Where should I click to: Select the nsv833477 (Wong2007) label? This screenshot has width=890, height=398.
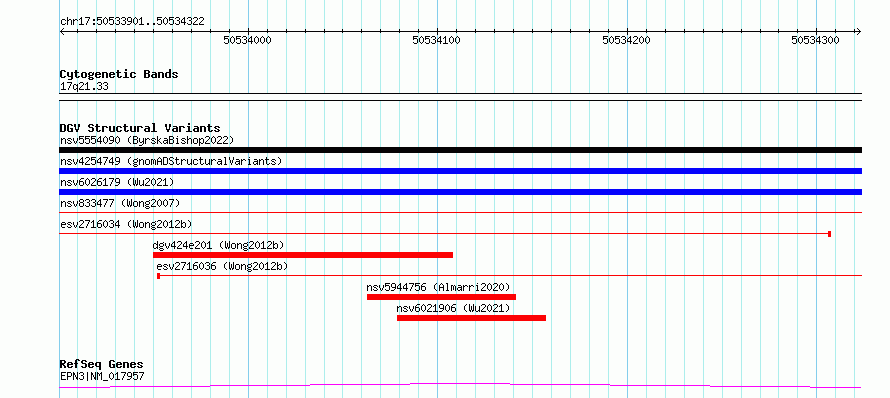click(120, 203)
